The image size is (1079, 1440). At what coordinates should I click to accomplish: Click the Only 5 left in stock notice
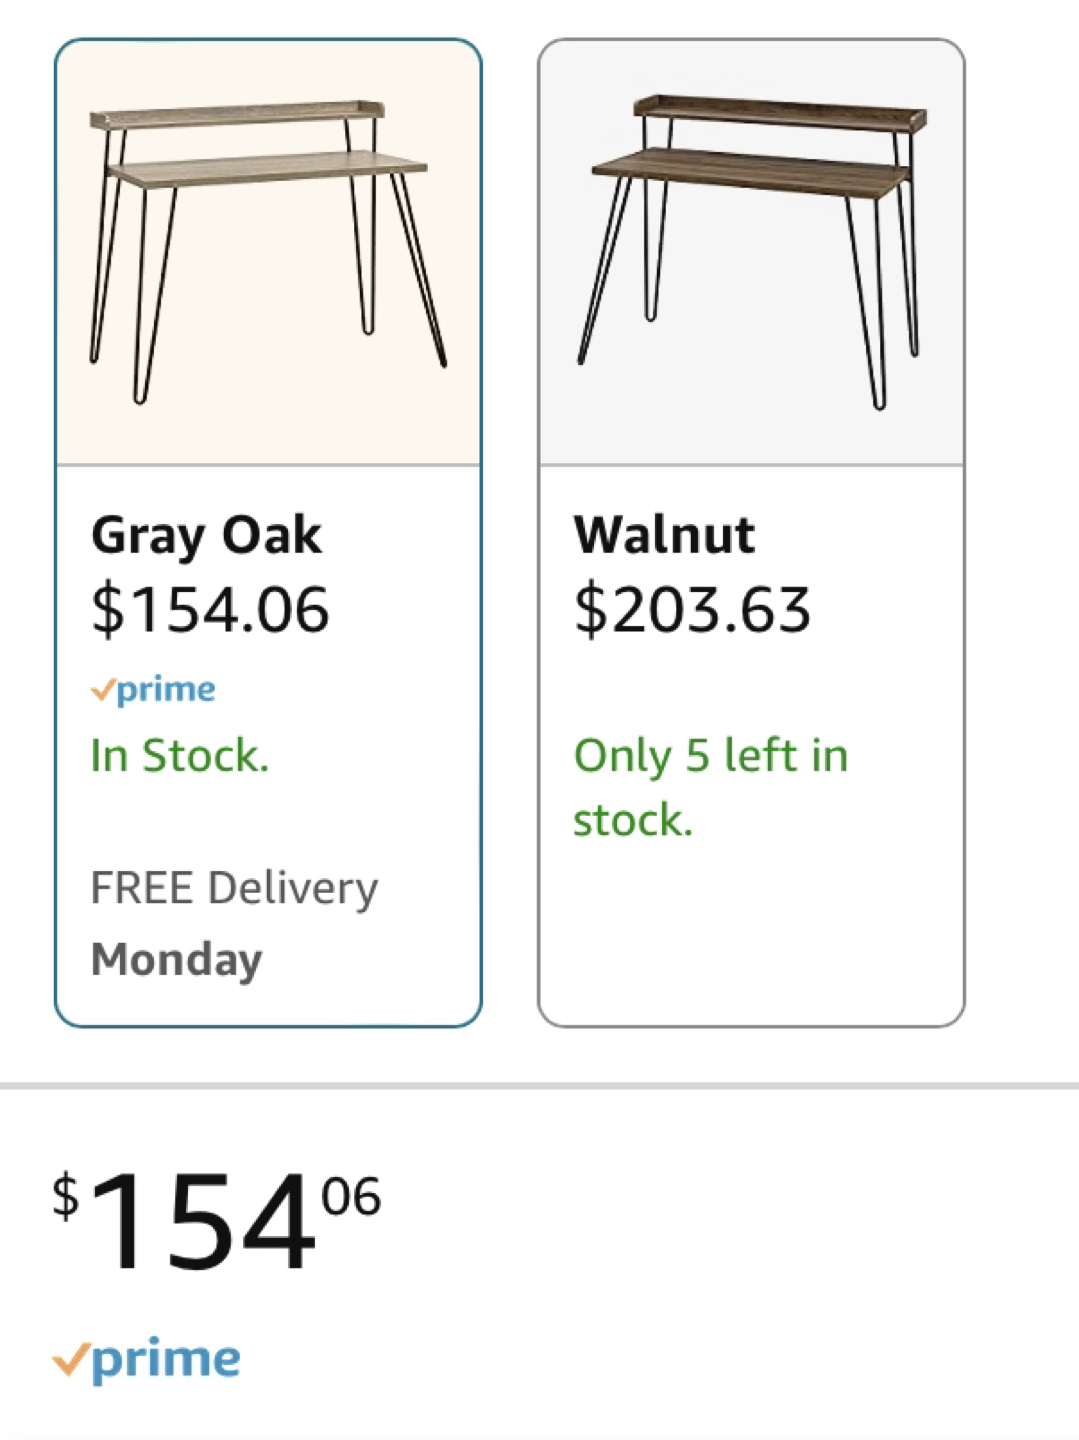pyautogui.click(x=710, y=787)
